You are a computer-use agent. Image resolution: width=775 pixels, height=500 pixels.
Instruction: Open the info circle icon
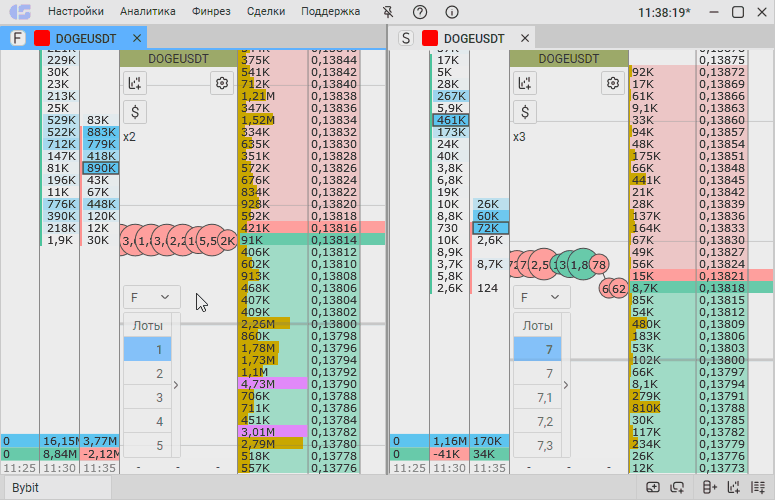[452, 12]
